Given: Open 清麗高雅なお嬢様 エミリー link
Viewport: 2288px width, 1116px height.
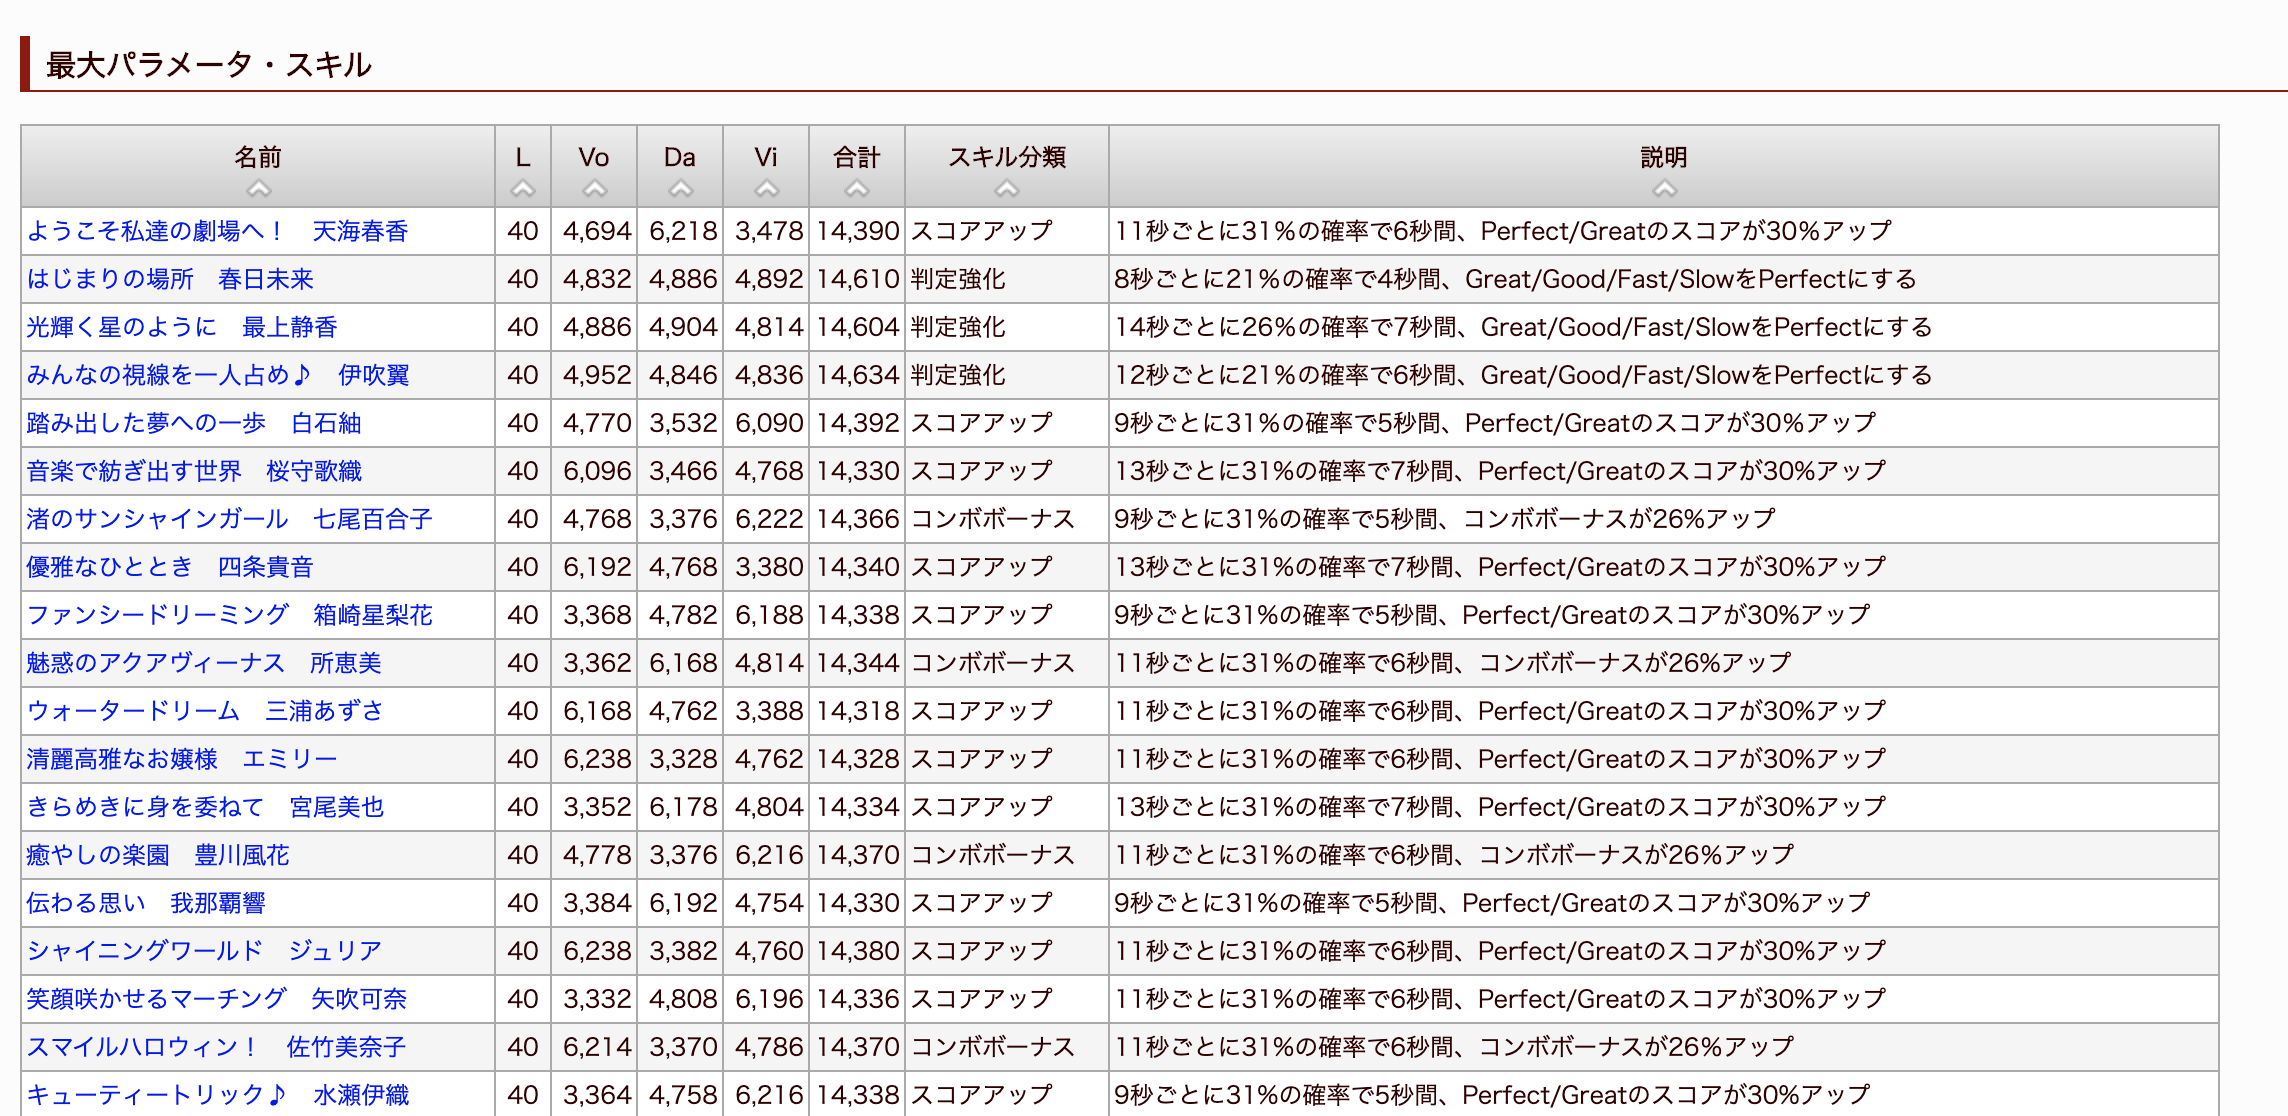Looking at the screenshot, I should coord(182,759).
